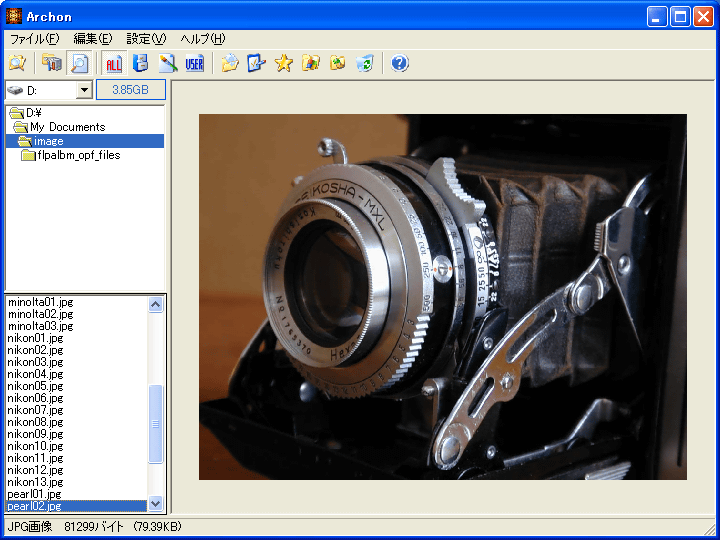Select the USER filter icon
This screenshot has height=540, width=720.
click(x=195, y=63)
